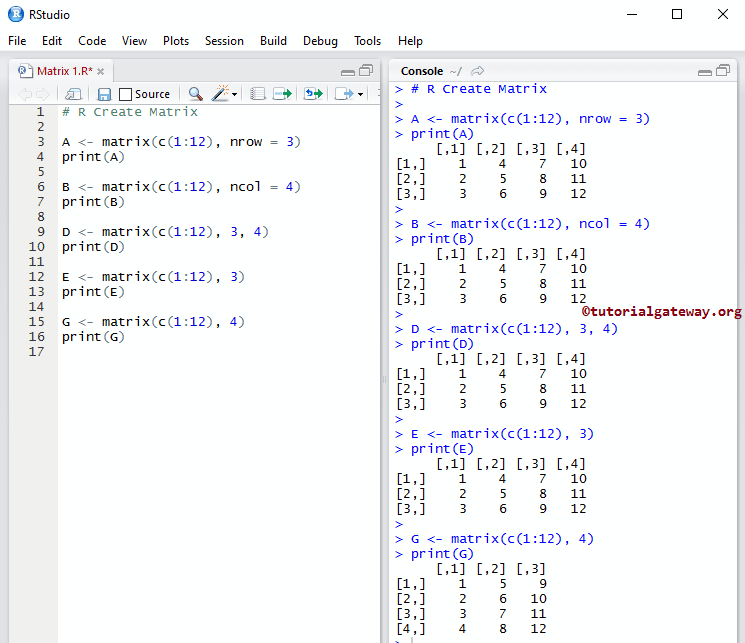
Task: Click editor line D <- matrix(c(1:12), 3, 4)
Action: [x=165, y=232]
